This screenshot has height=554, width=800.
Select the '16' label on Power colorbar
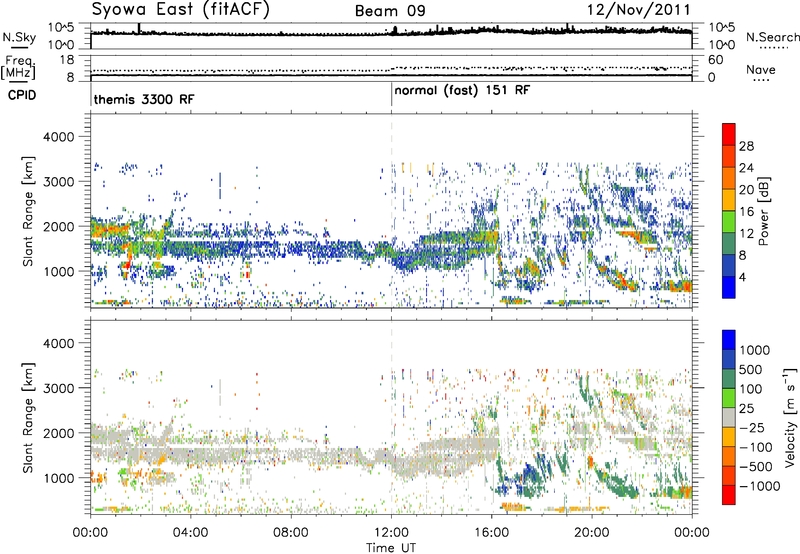[746, 211]
